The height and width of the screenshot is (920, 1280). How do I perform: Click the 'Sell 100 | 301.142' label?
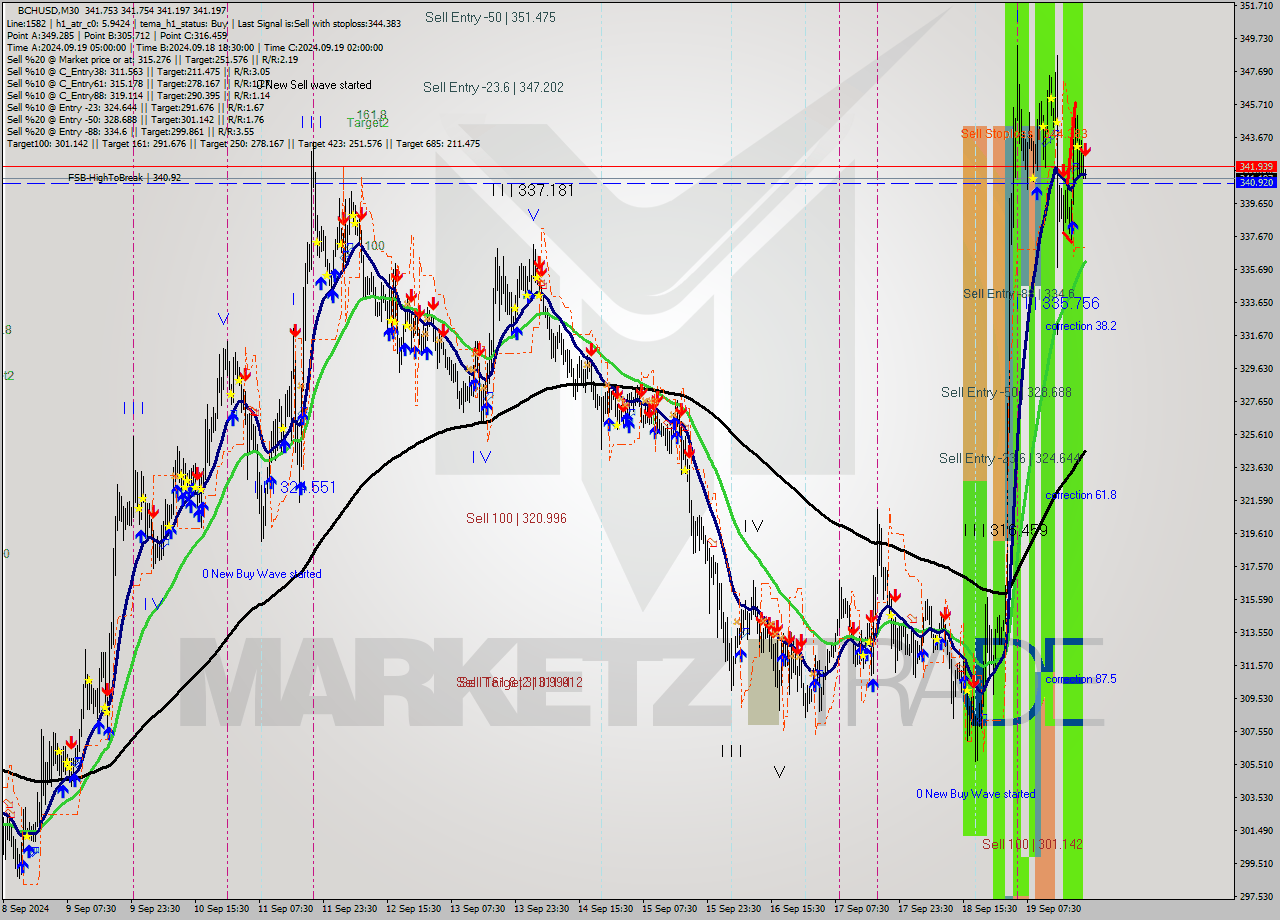[x=1032, y=844]
